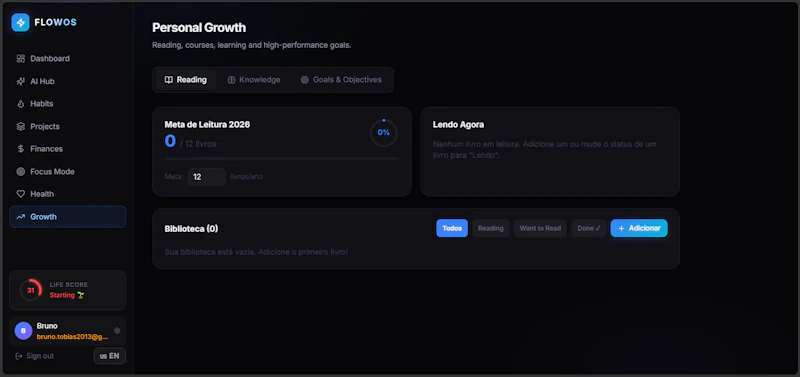Click the "/ 12 livros" text
Viewport: 800px width, 377px height.
tap(198, 144)
